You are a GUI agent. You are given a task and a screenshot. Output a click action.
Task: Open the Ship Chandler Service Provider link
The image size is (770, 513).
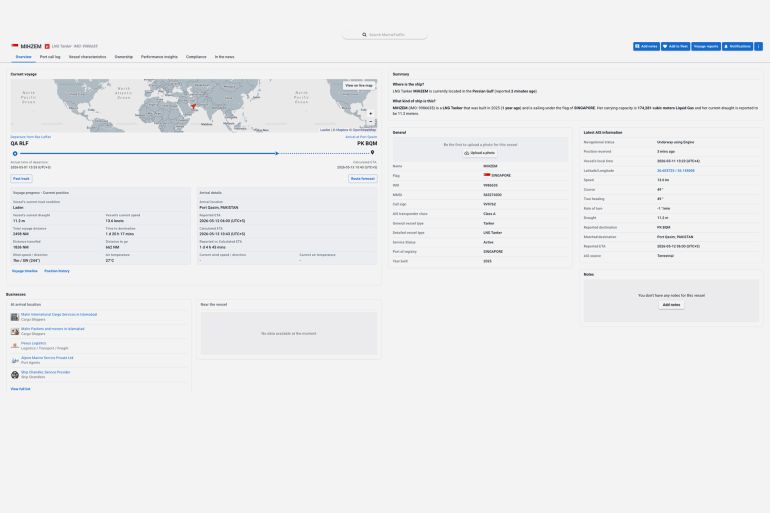click(x=45, y=372)
